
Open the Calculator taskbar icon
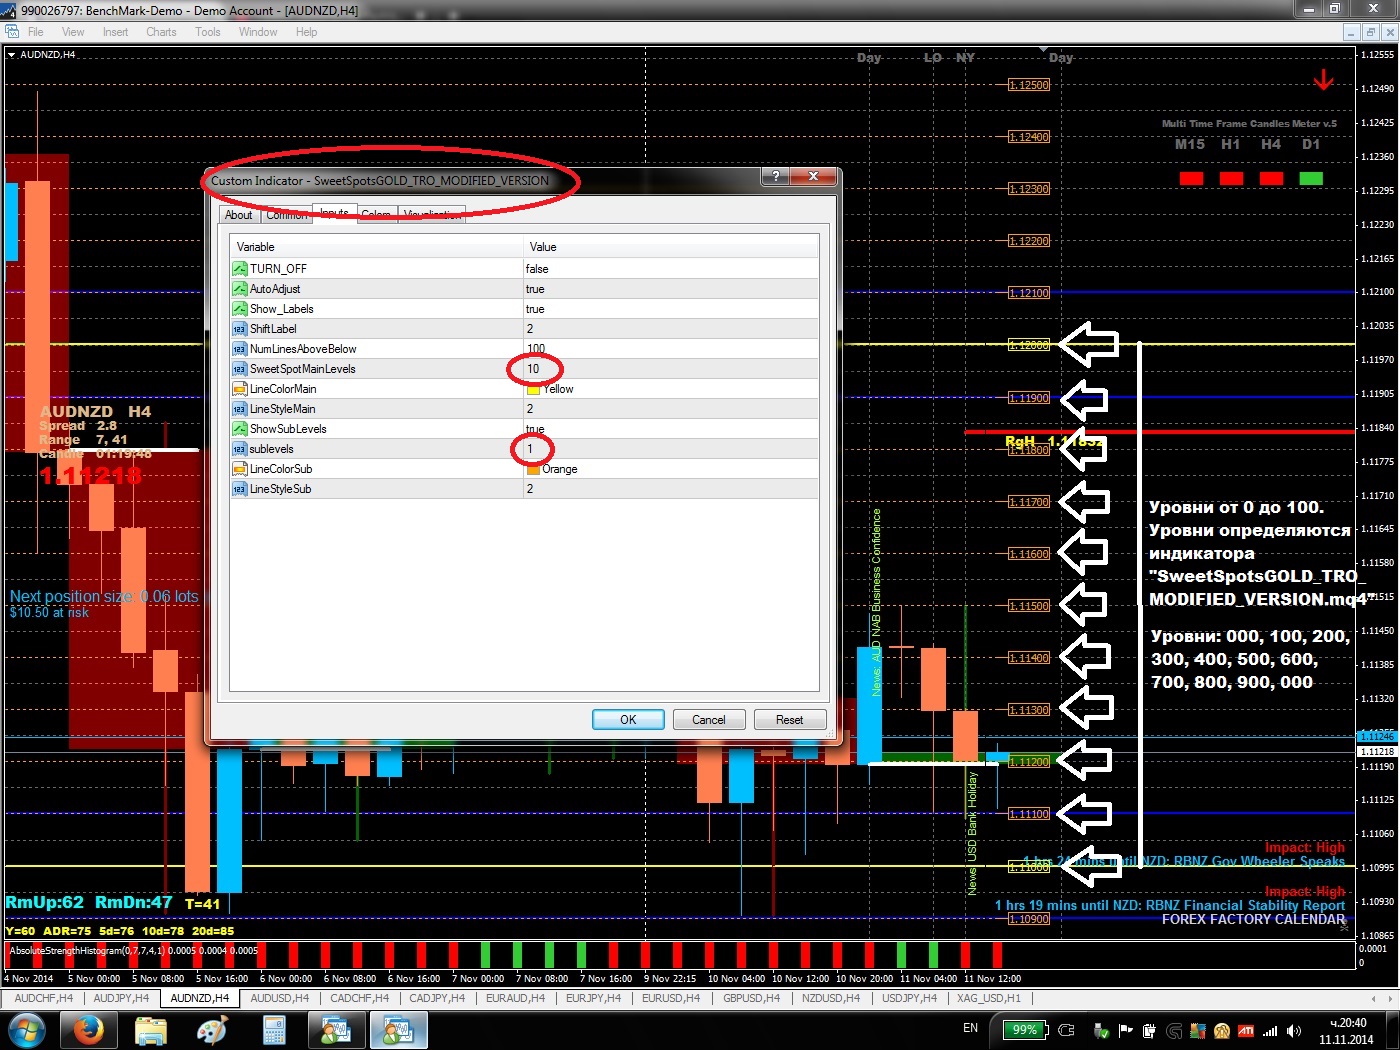[x=274, y=1030]
